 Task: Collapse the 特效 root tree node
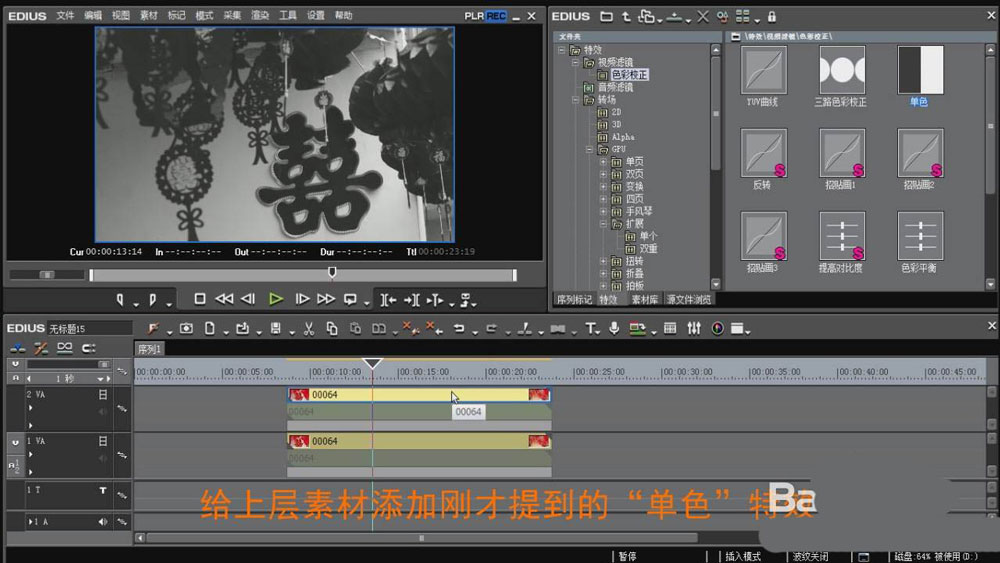pos(562,50)
